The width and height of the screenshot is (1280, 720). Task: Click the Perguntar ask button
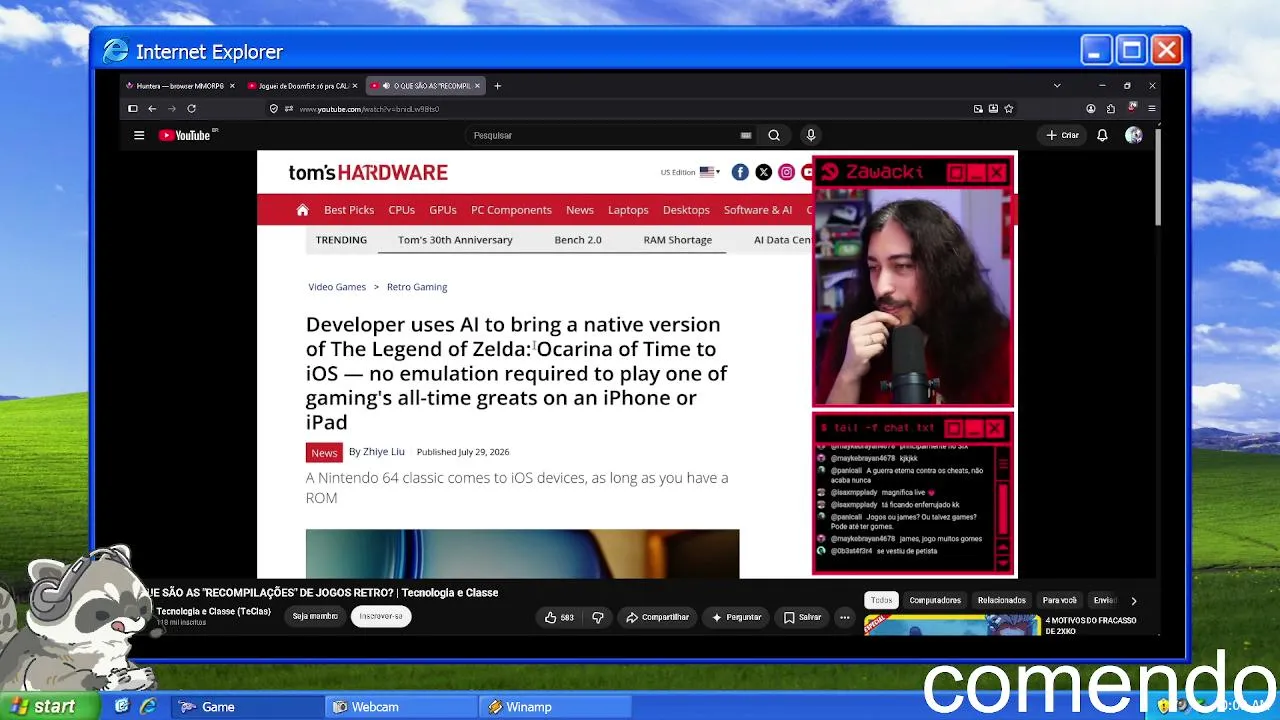click(x=736, y=617)
